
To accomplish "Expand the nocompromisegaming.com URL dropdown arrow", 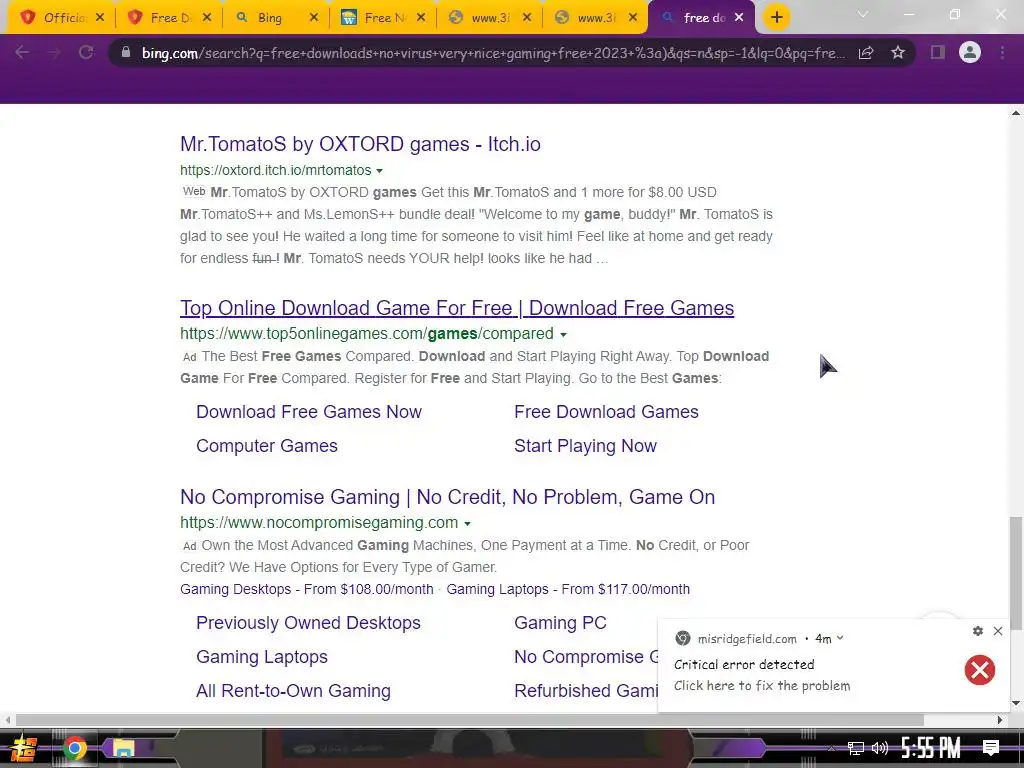I will pyautogui.click(x=468, y=524).
